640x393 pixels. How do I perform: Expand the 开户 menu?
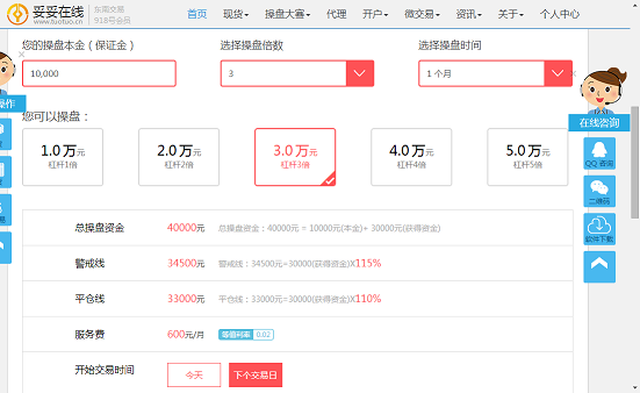375,14
